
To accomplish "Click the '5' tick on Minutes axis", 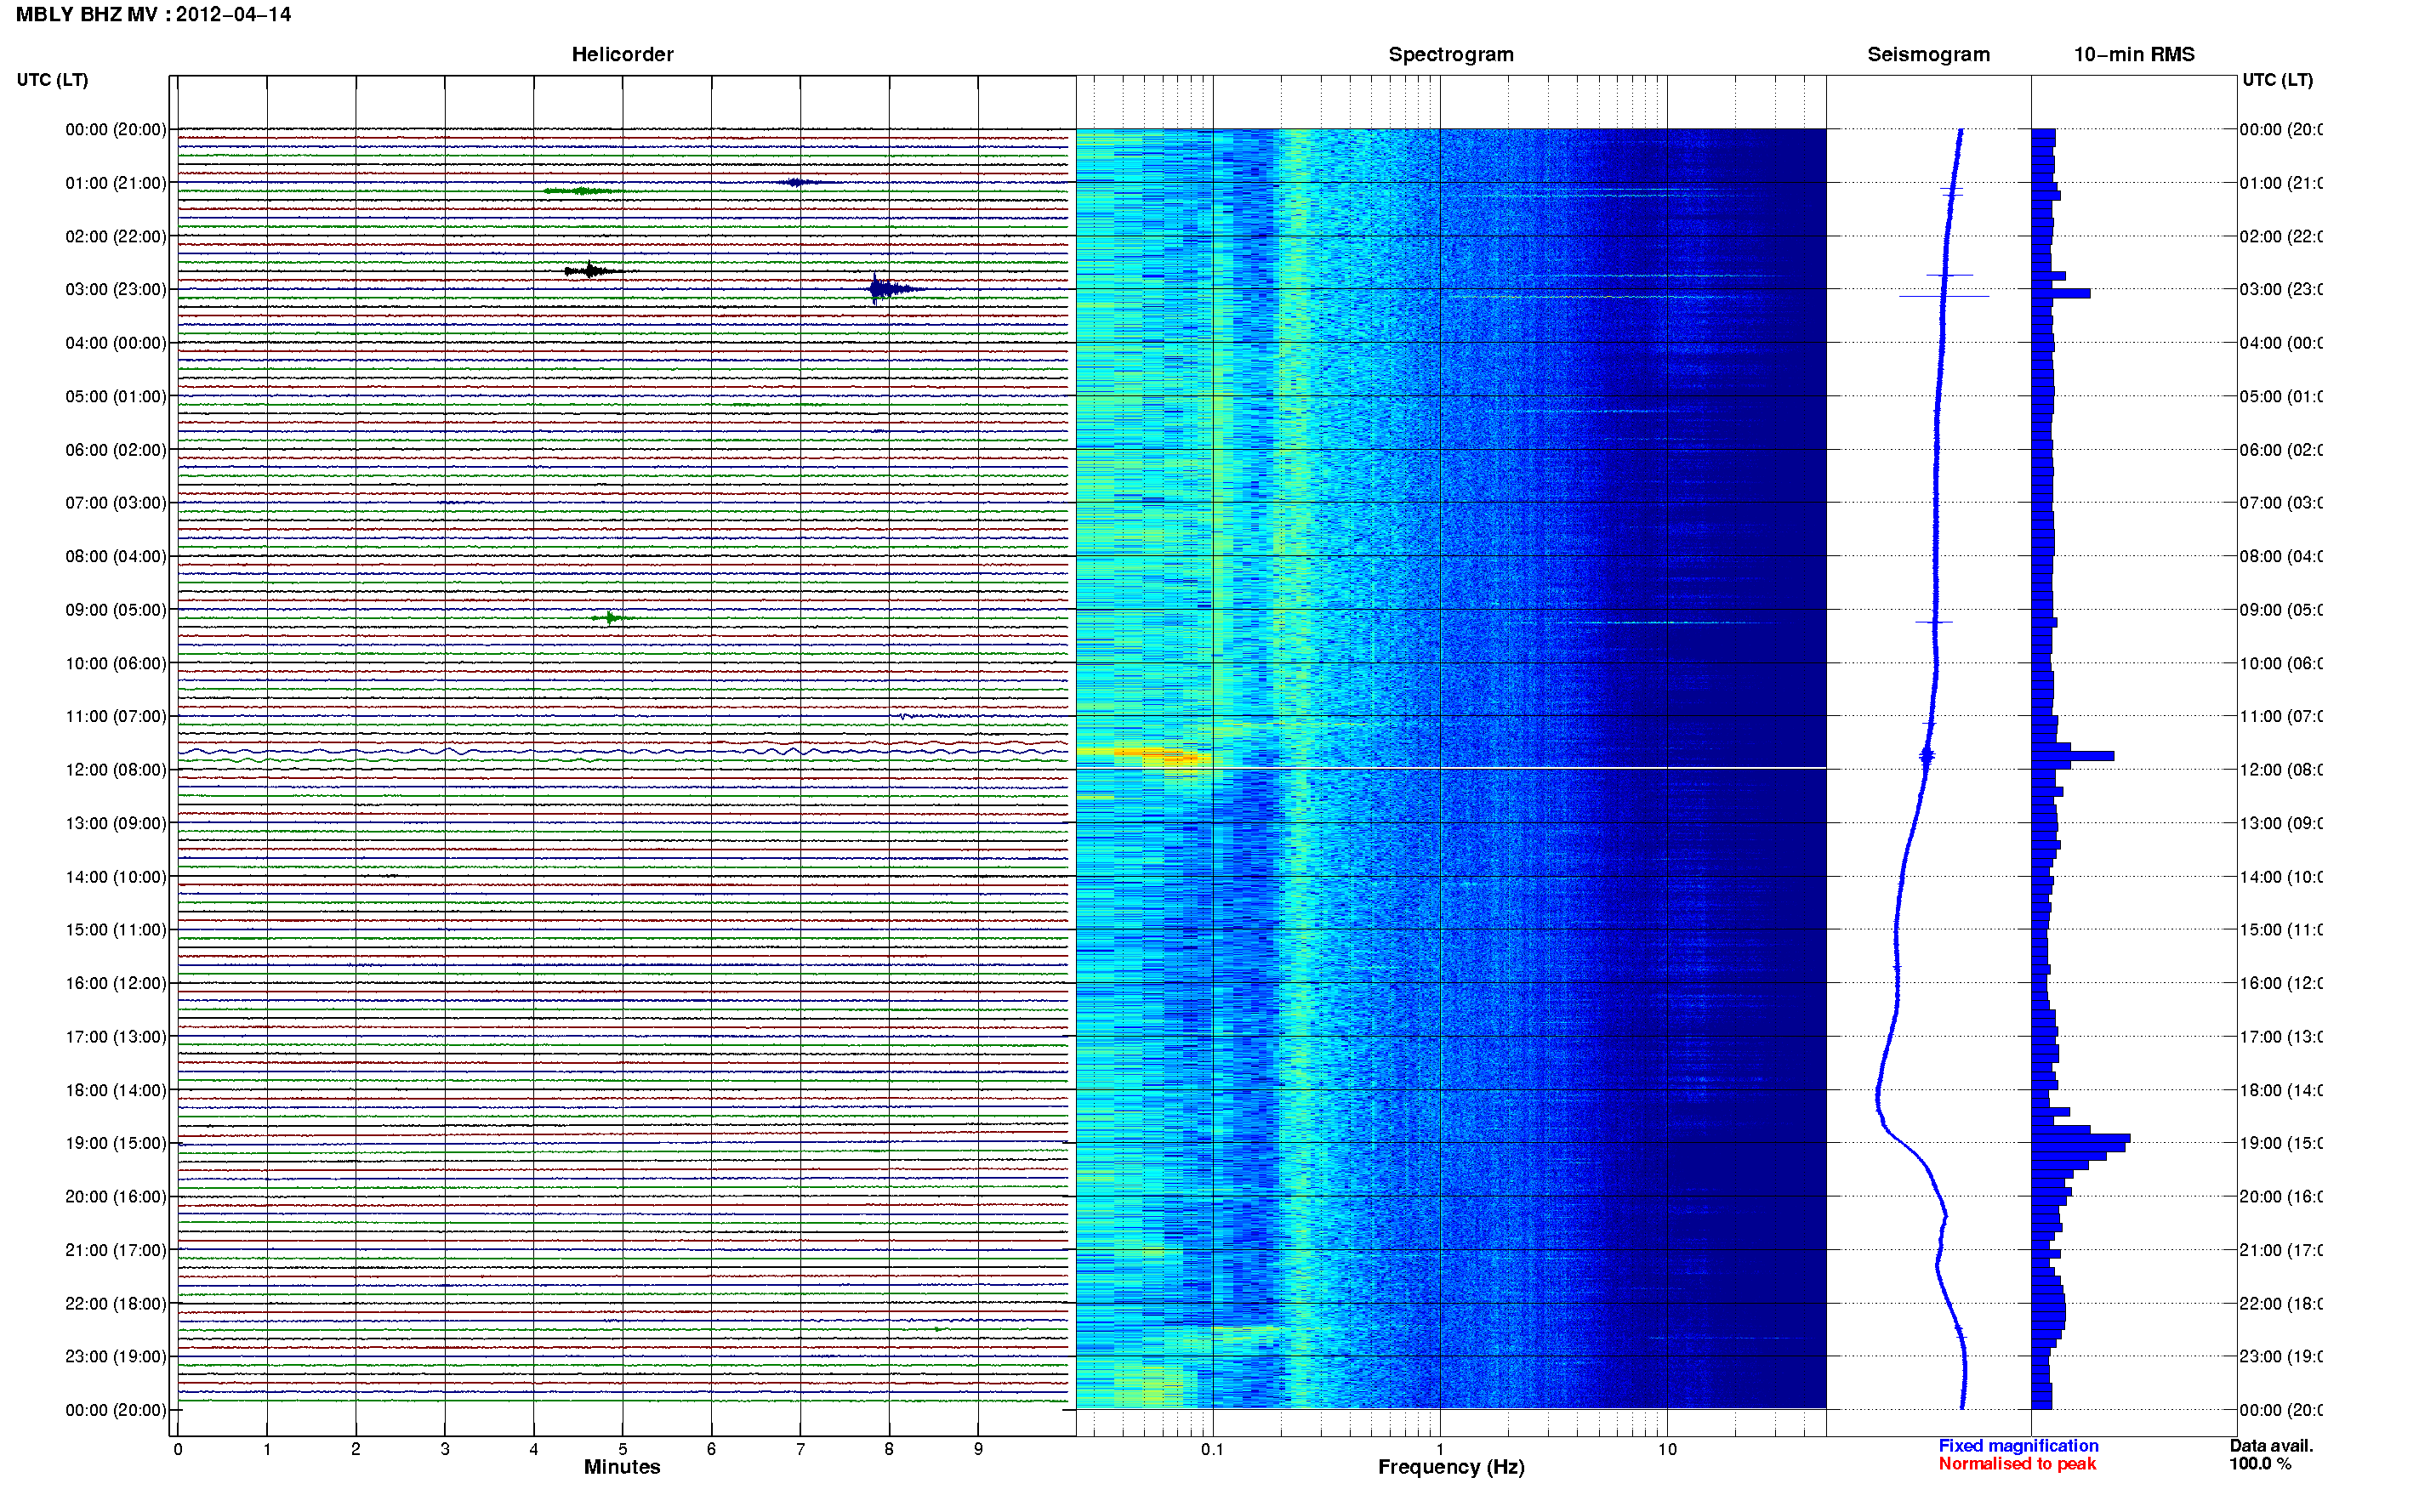I will click(x=622, y=1449).
